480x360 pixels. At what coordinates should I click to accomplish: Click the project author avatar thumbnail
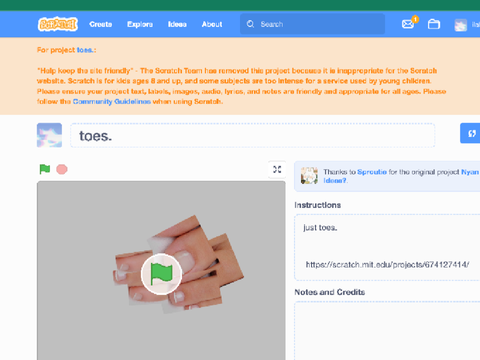point(49,135)
